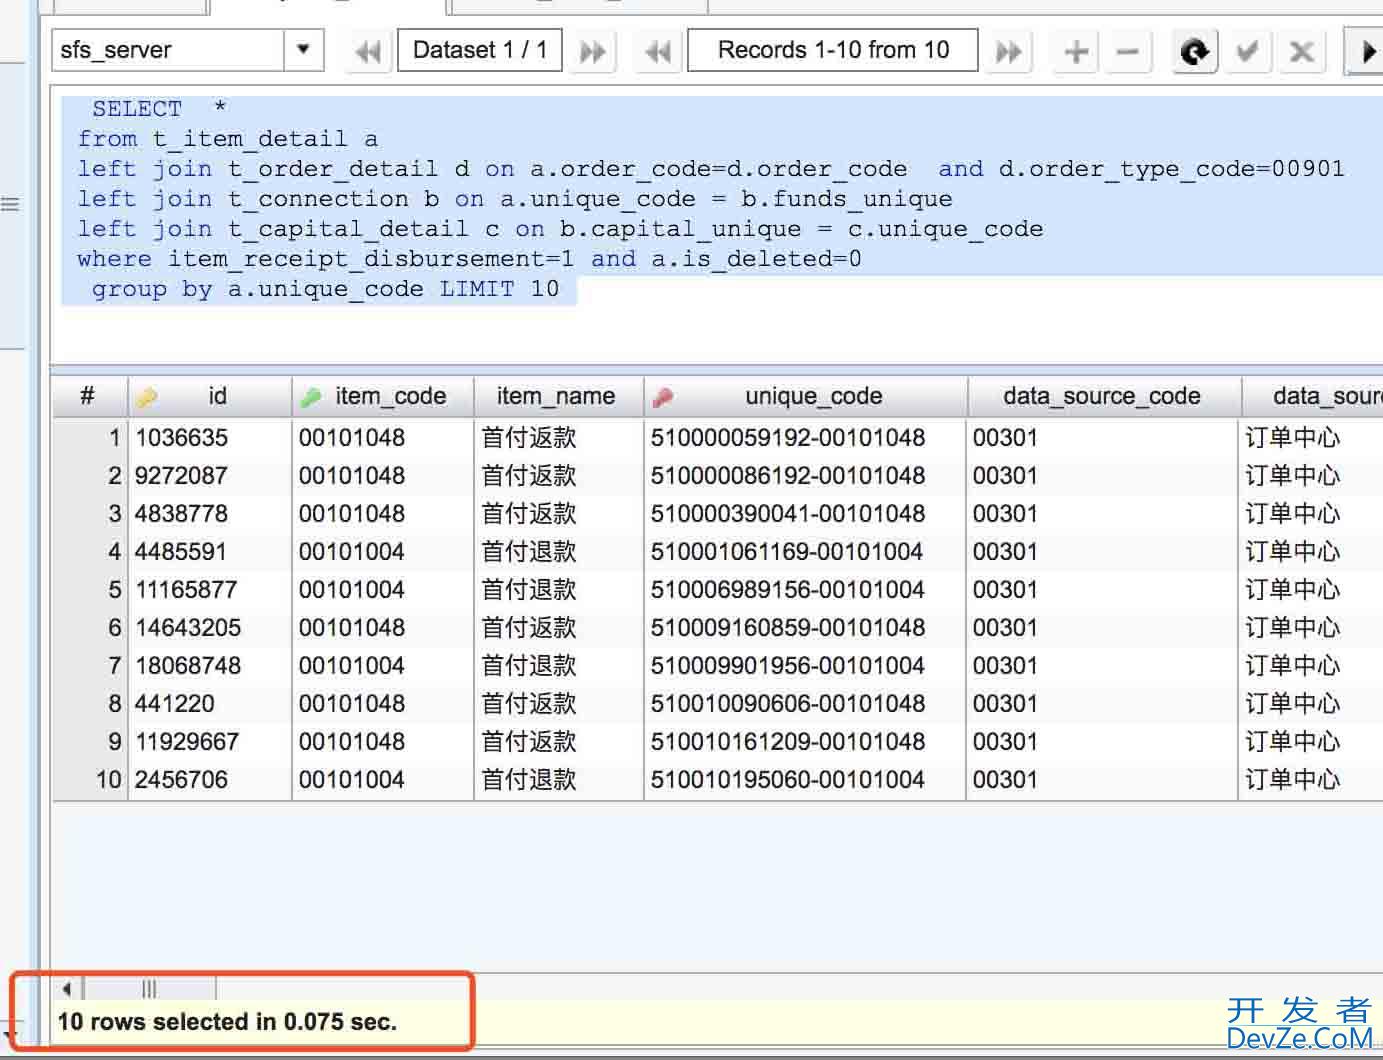Image resolution: width=1383 pixels, height=1060 pixels.
Task: Select unique_code 510001061169-00101004
Action: 805,552
